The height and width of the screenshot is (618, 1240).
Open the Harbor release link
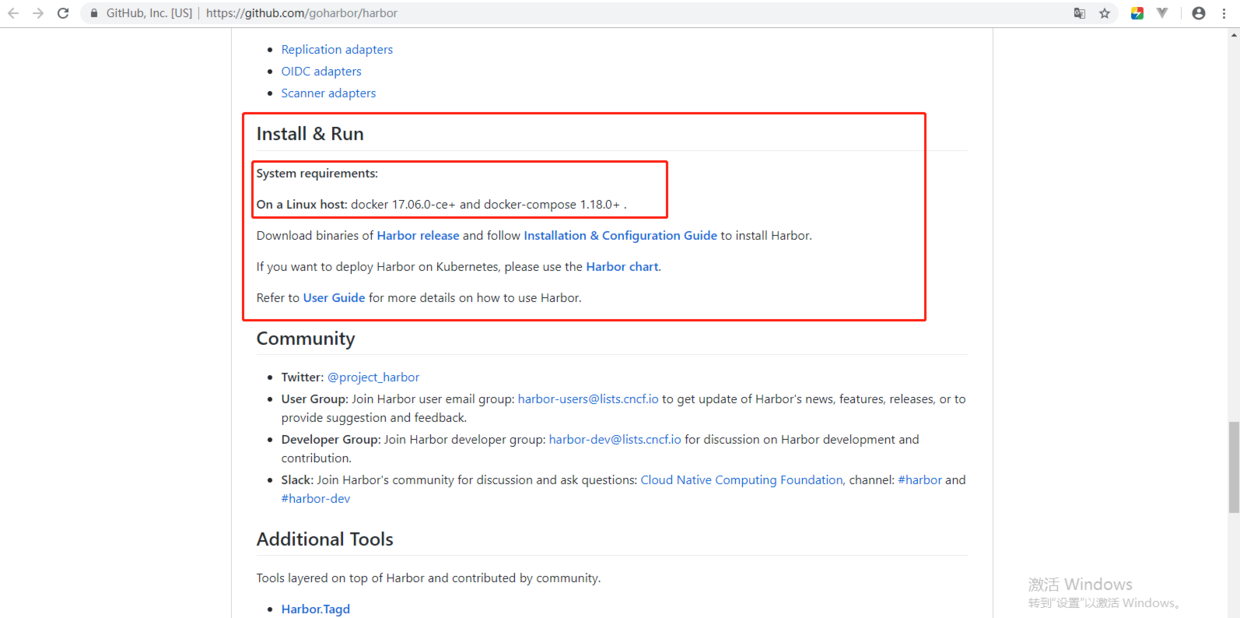click(x=418, y=236)
